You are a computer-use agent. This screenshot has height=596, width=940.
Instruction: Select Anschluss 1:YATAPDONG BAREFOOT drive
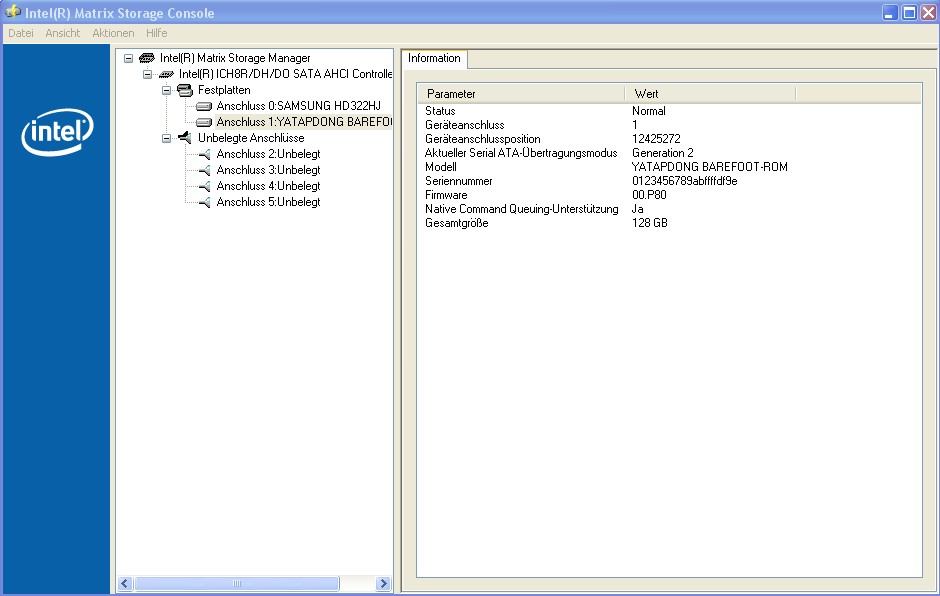pos(304,122)
